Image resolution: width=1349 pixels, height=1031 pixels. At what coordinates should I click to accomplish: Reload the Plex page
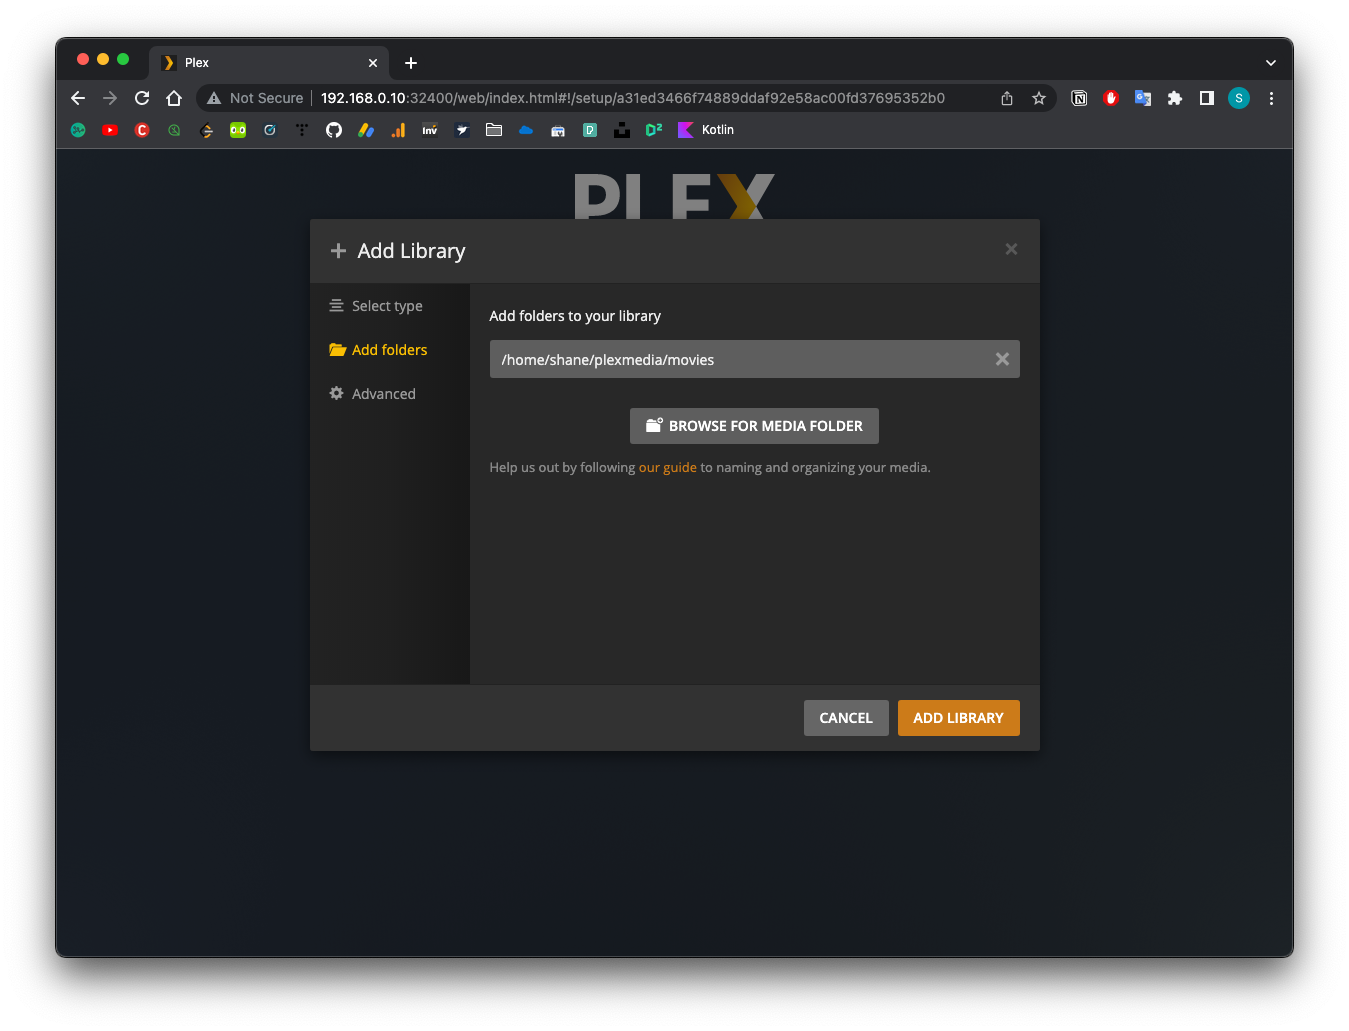142,98
